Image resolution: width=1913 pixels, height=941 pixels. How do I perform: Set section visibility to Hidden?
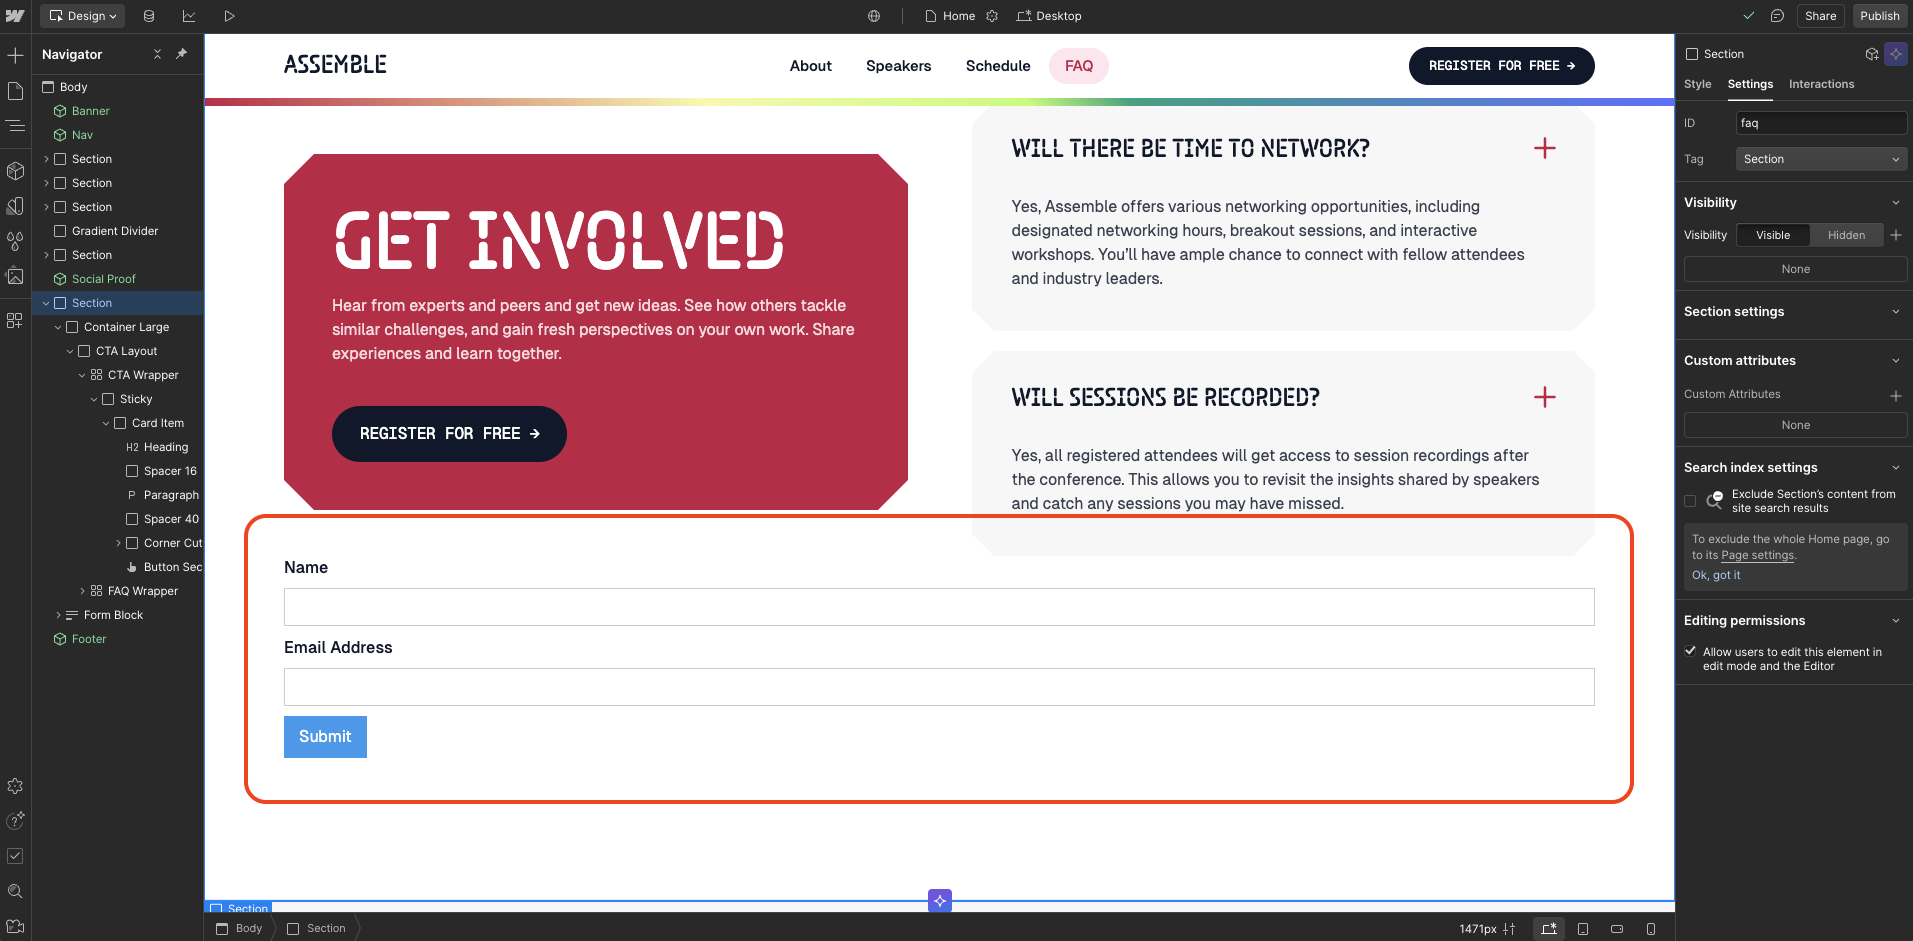point(1846,235)
